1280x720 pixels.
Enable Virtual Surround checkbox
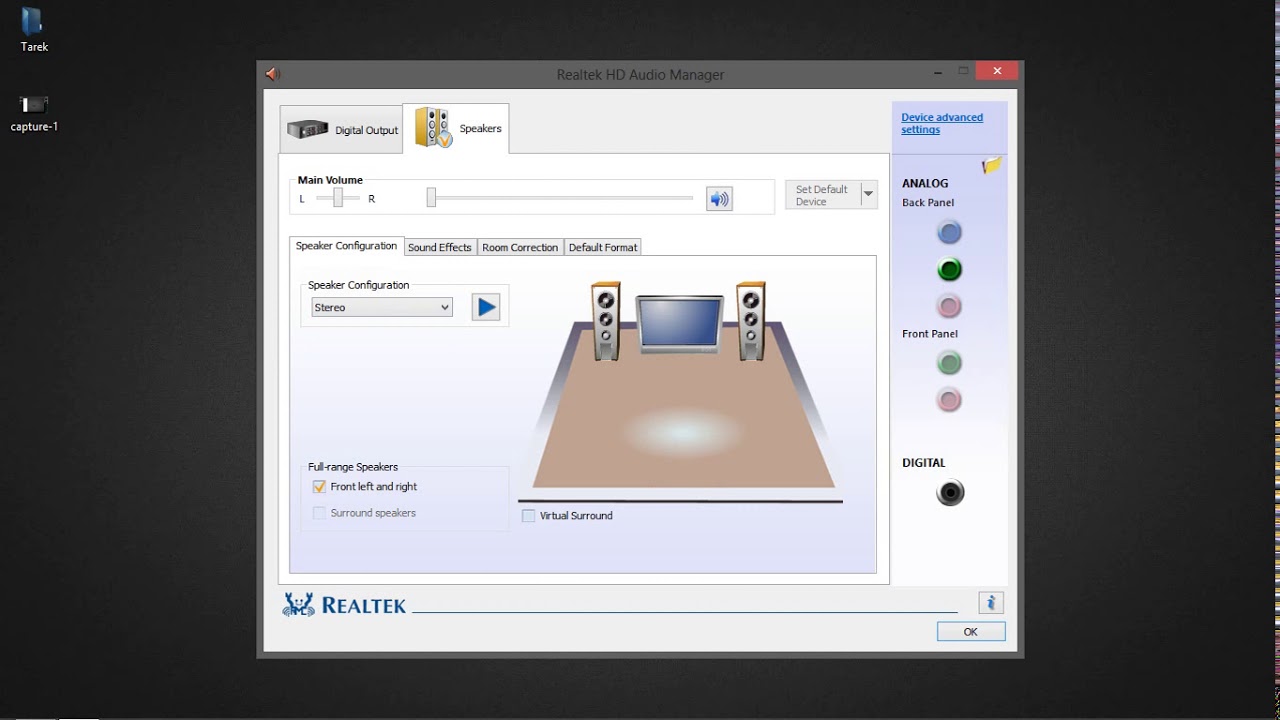pos(528,516)
